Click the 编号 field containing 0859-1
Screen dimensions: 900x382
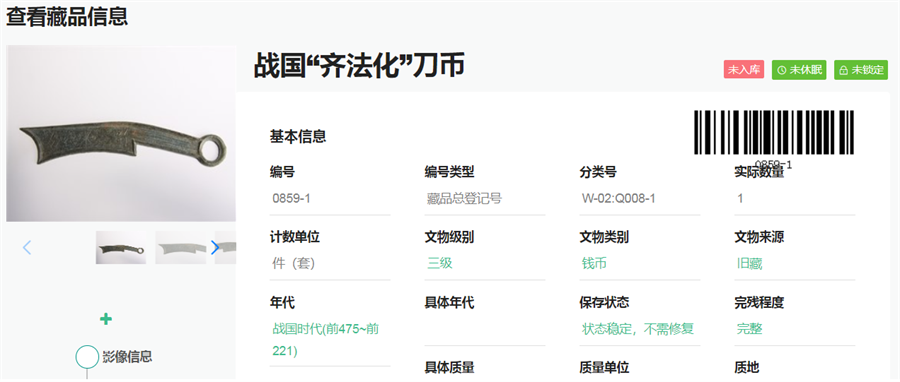click(x=330, y=199)
